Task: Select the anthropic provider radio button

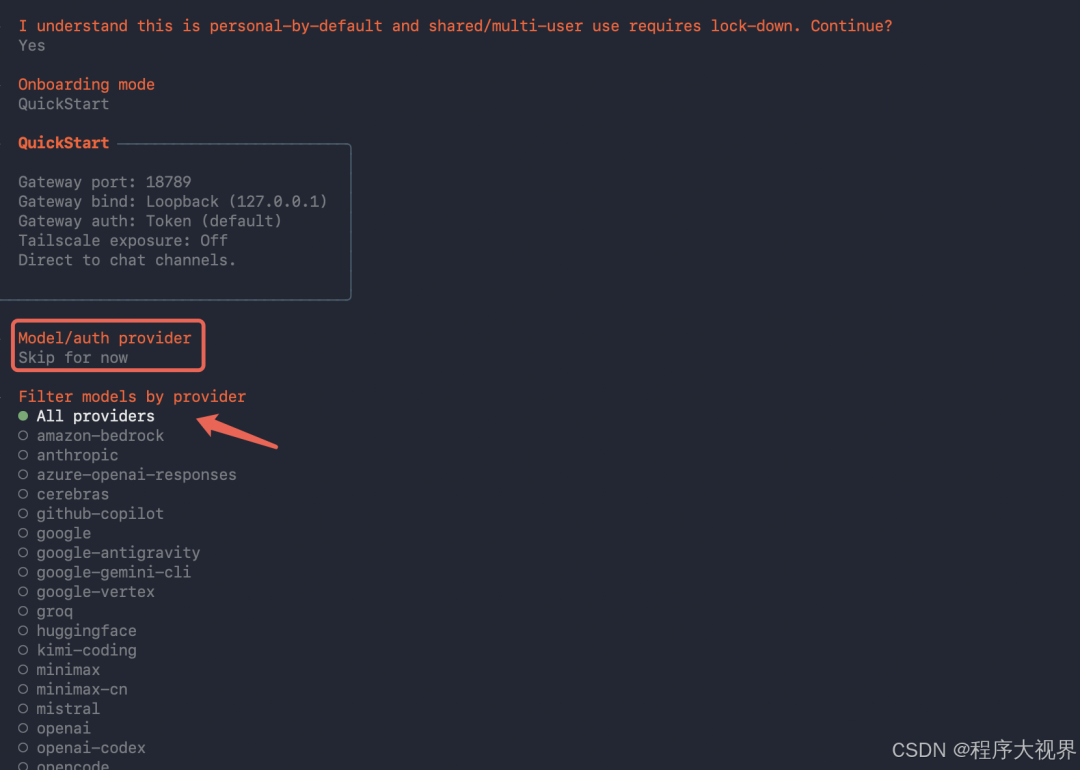Action: coord(77,455)
